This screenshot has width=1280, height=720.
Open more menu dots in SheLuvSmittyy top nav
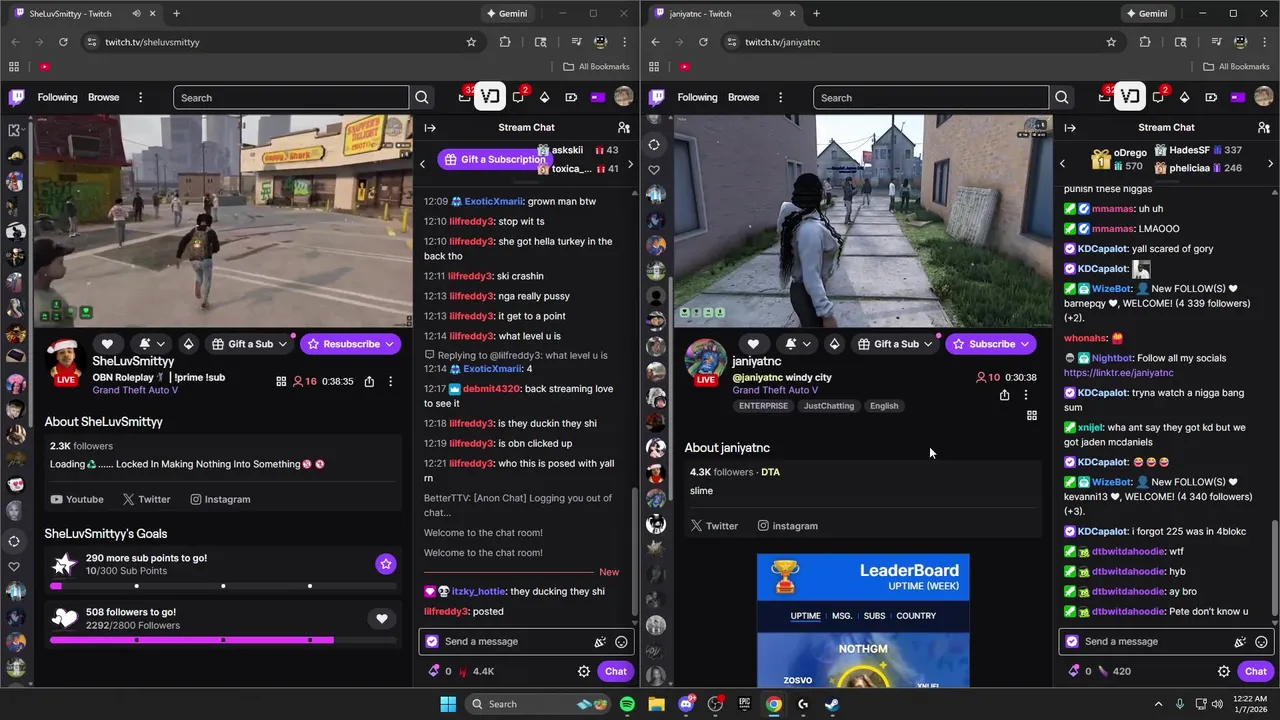click(x=140, y=97)
